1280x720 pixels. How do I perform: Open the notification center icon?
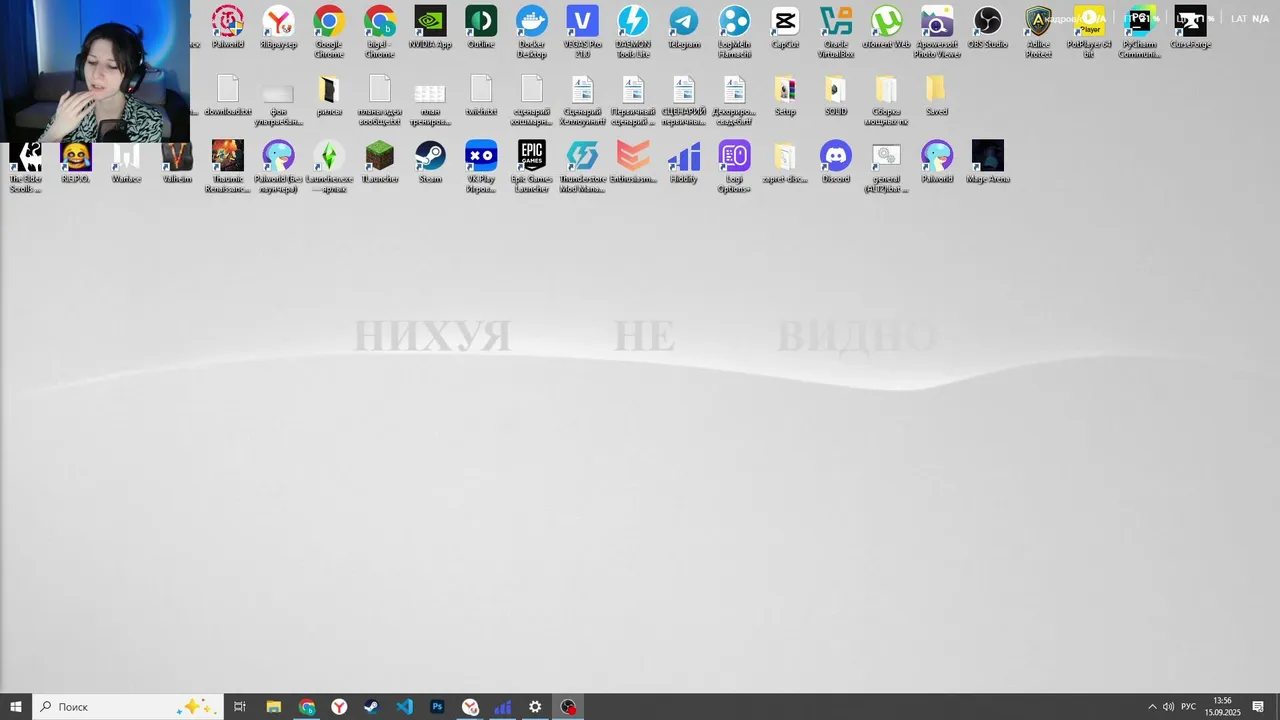click(x=1259, y=707)
